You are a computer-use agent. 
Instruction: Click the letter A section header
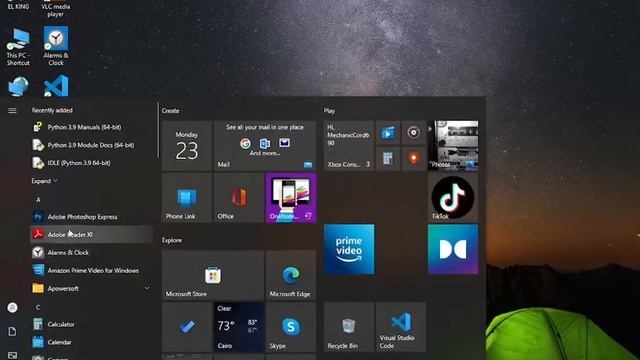tap(38, 200)
